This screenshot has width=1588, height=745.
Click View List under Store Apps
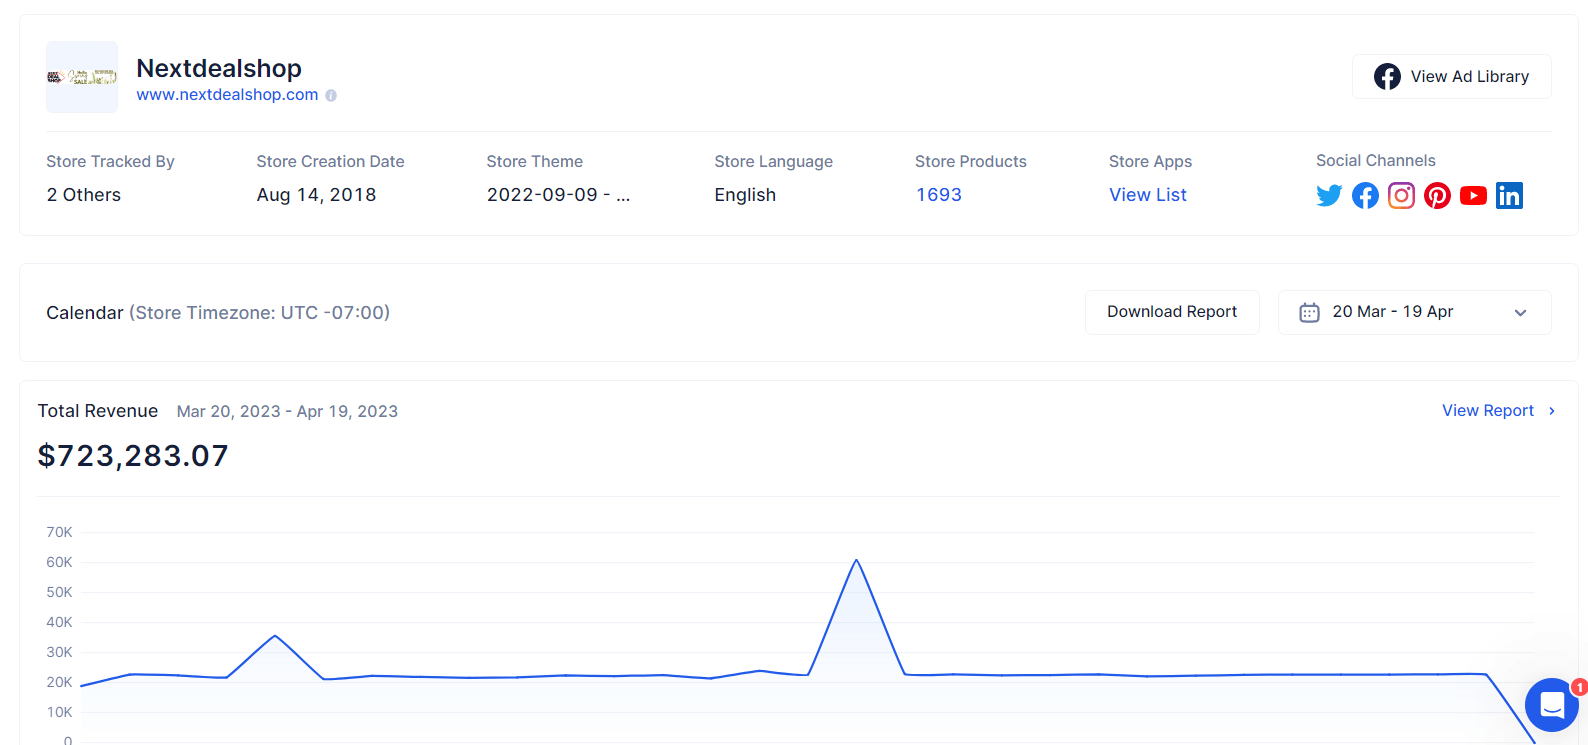point(1148,195)
